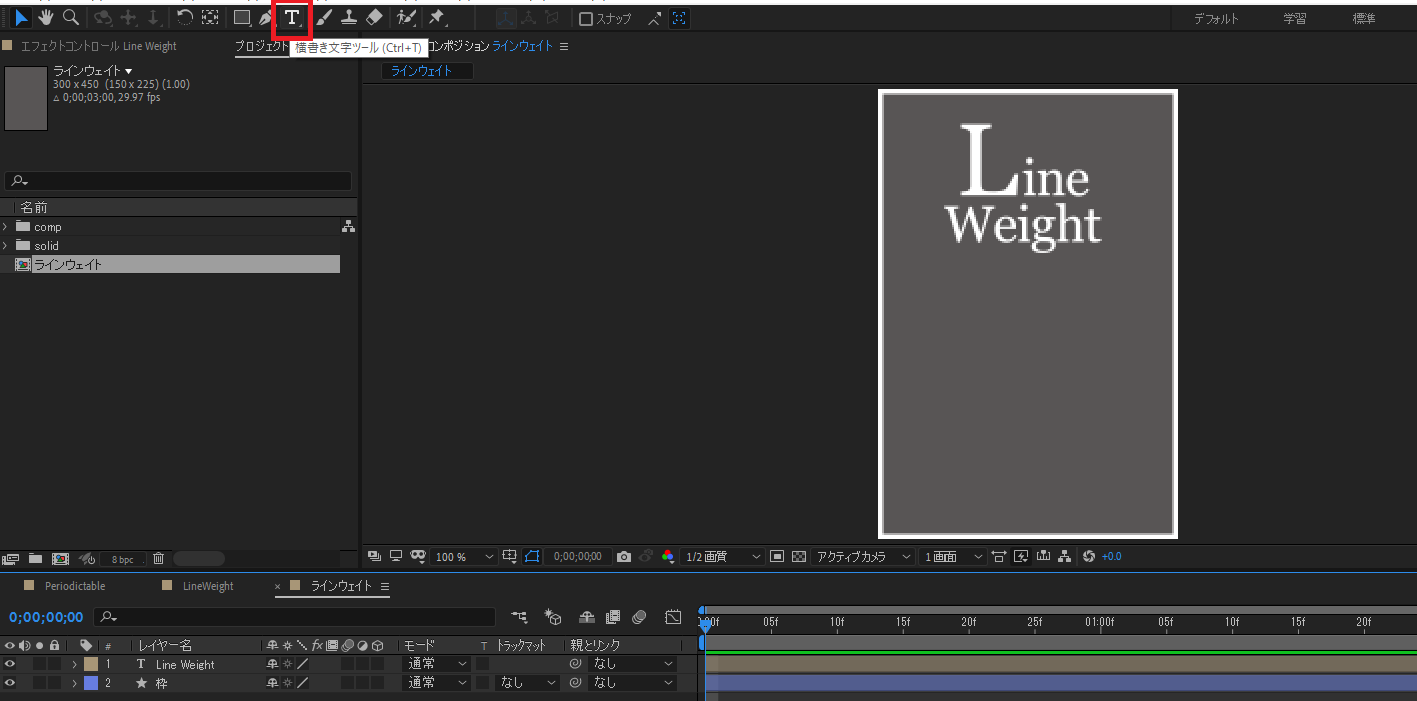The image size is (1417, 701).
Task: Select the Eraser tool
Action: click(374, 18)
